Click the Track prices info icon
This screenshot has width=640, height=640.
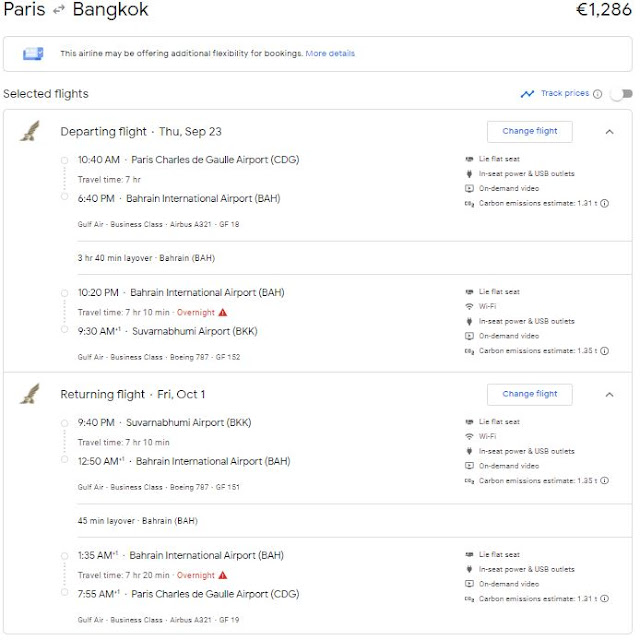point(597,94)
